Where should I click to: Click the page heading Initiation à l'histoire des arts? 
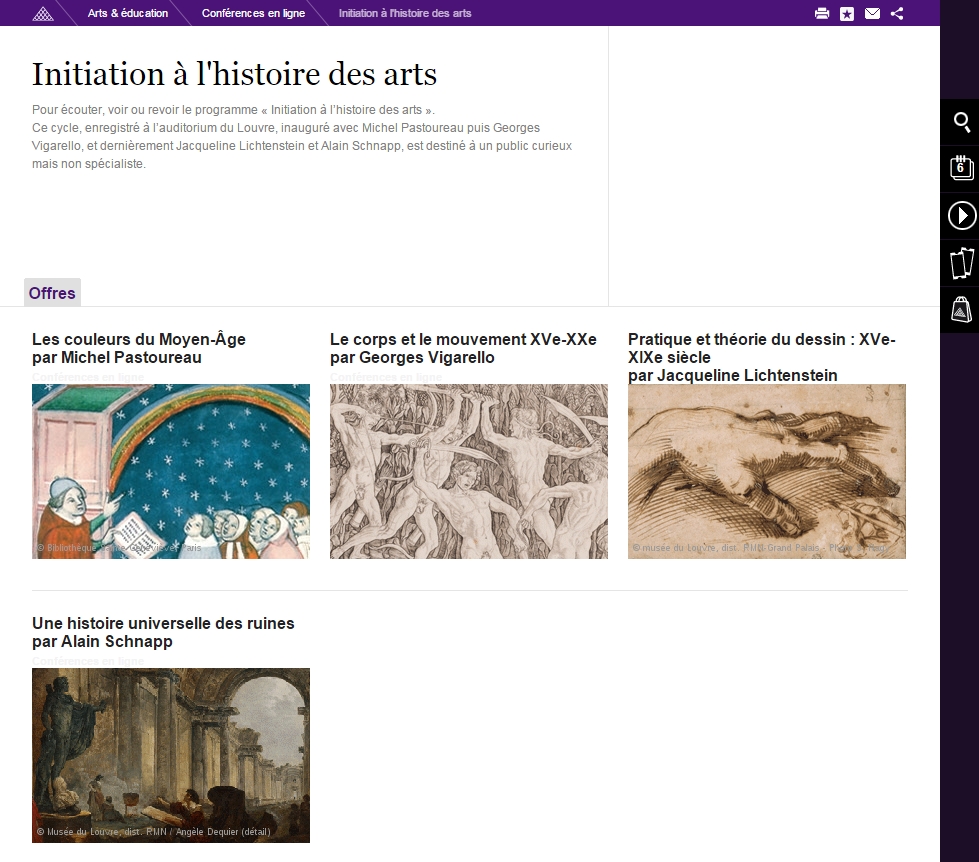tap(234, 74)
